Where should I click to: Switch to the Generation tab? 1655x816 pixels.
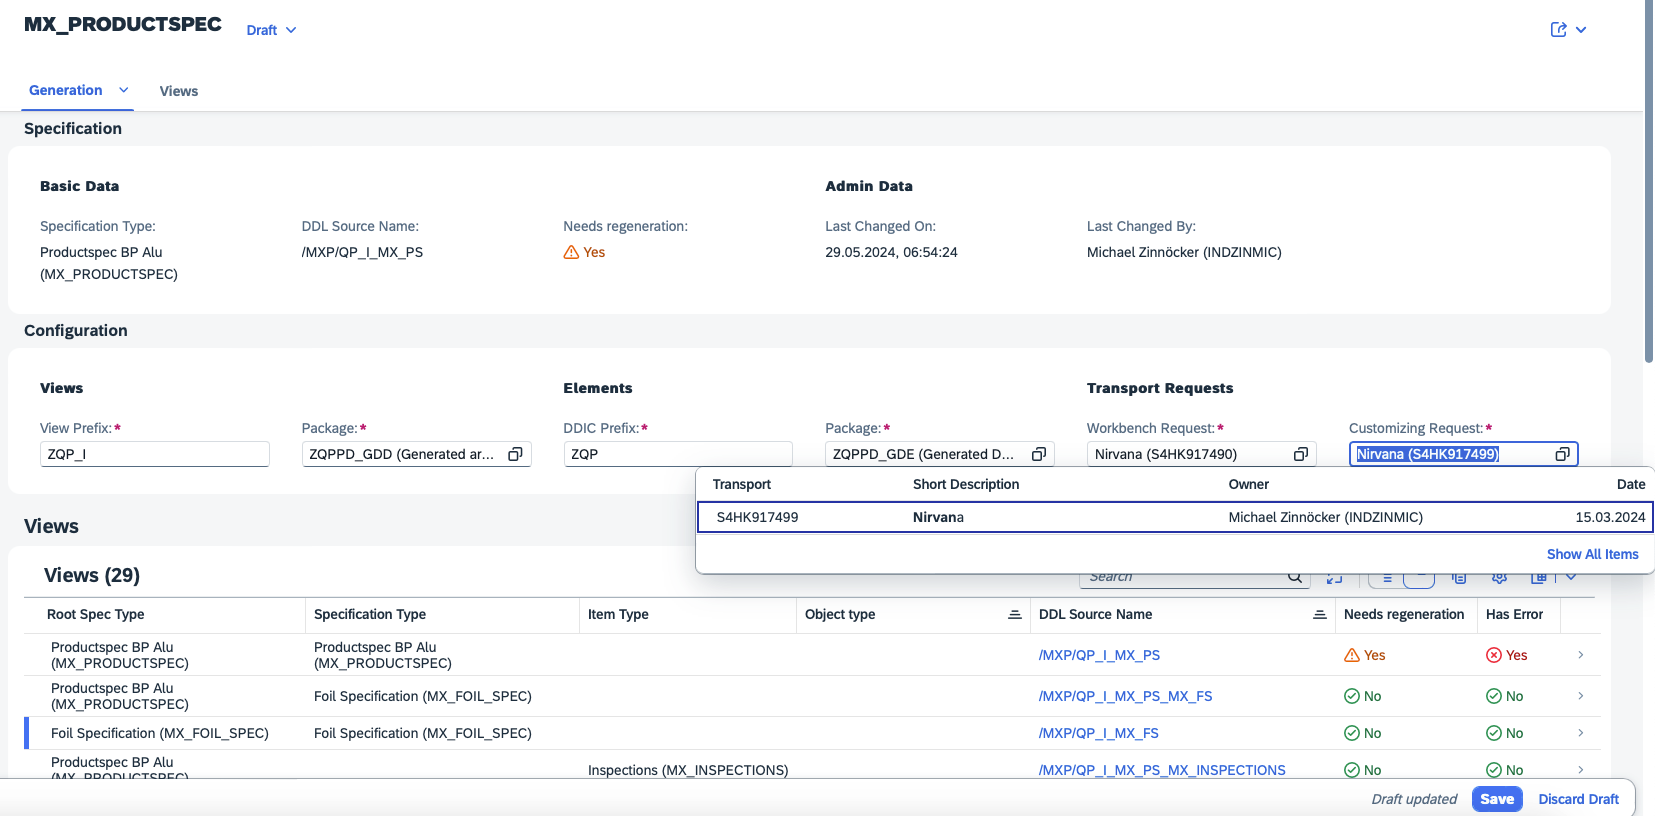tap(66, 90)
